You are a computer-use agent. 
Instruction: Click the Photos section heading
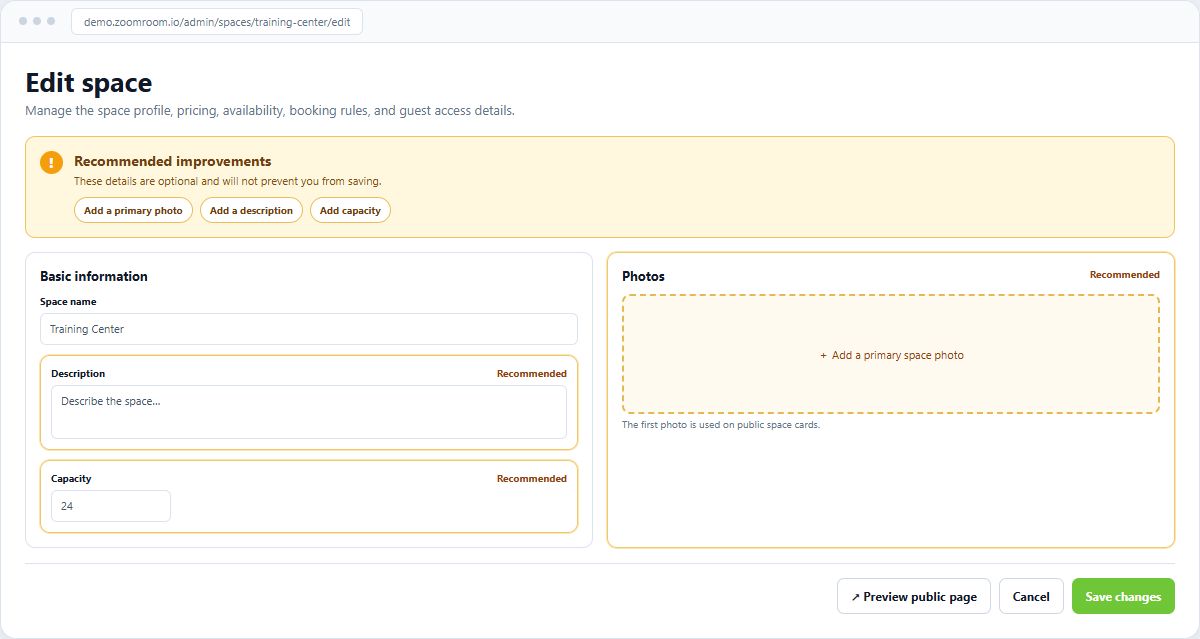643,276
